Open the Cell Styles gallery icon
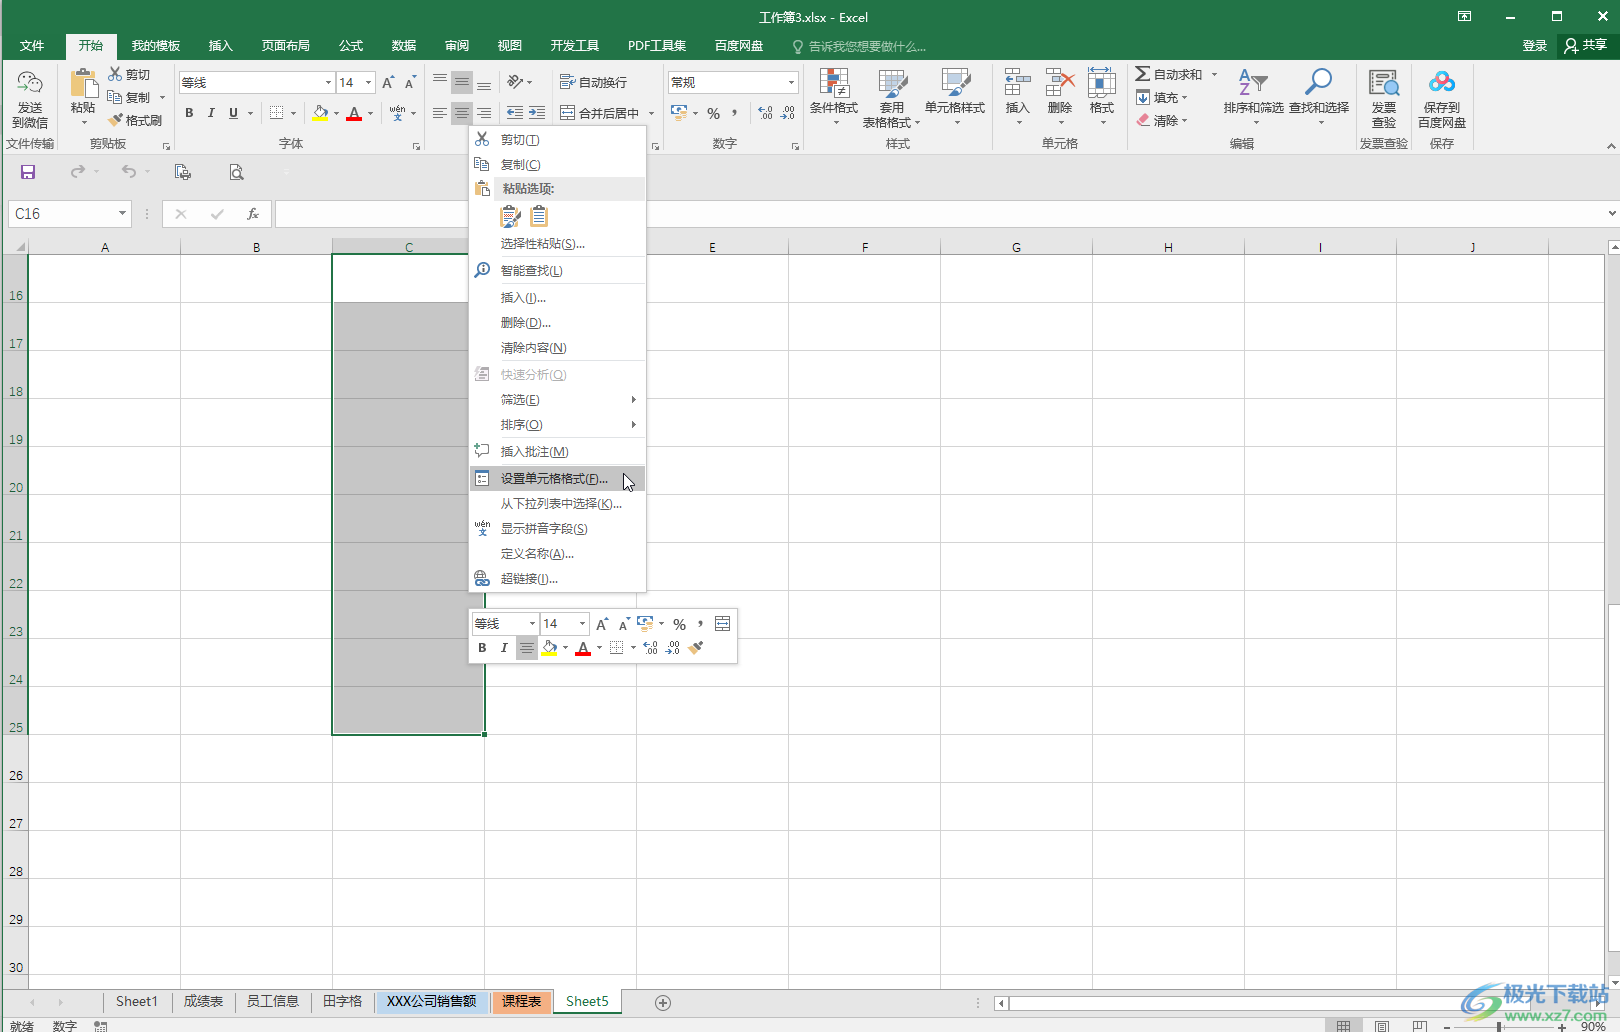Viewport: 1620px width, 1032px height. [955, 84]
